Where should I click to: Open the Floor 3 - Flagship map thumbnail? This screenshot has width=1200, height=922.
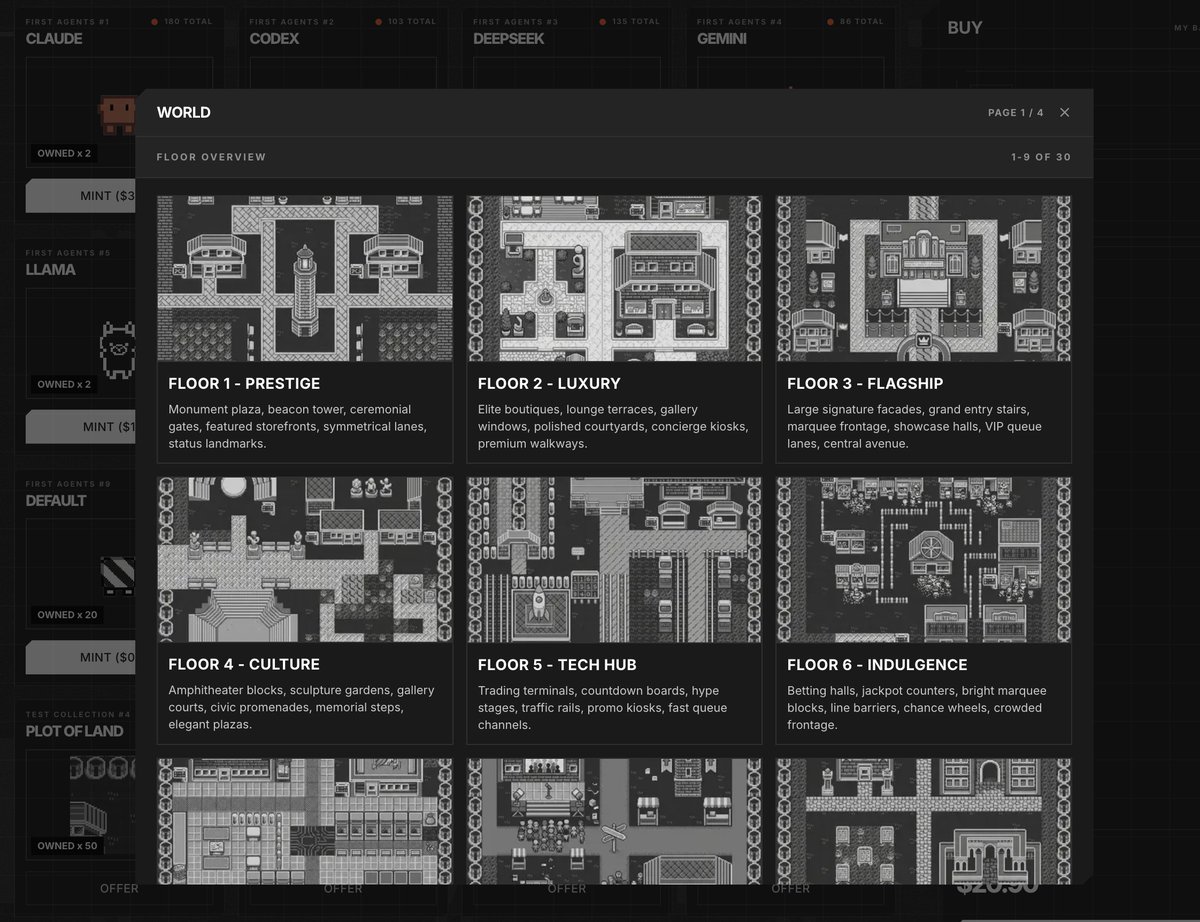click(923, 278)
